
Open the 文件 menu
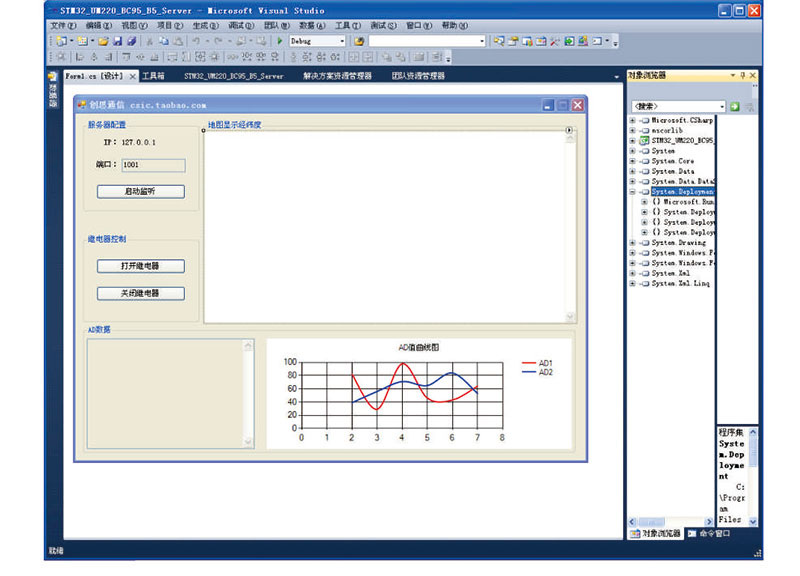(63, 26)
